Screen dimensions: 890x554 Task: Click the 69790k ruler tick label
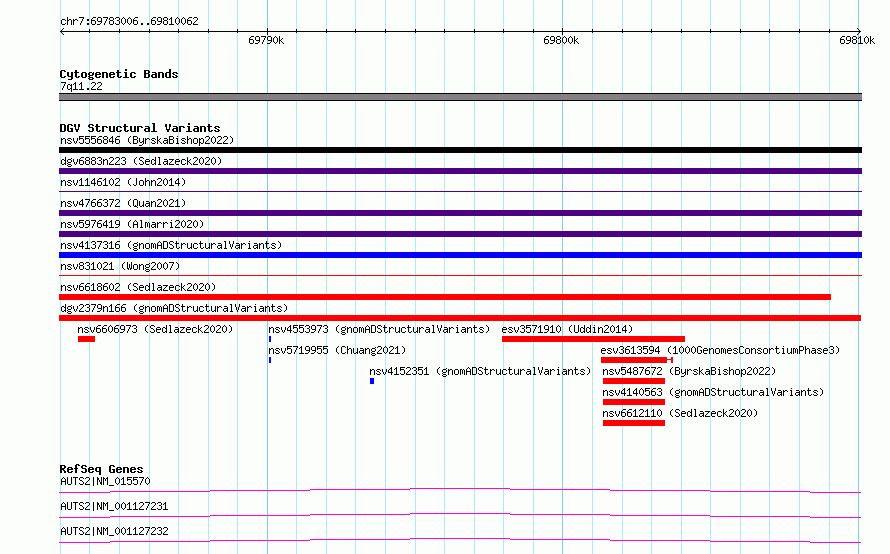[x=266, y=40]
